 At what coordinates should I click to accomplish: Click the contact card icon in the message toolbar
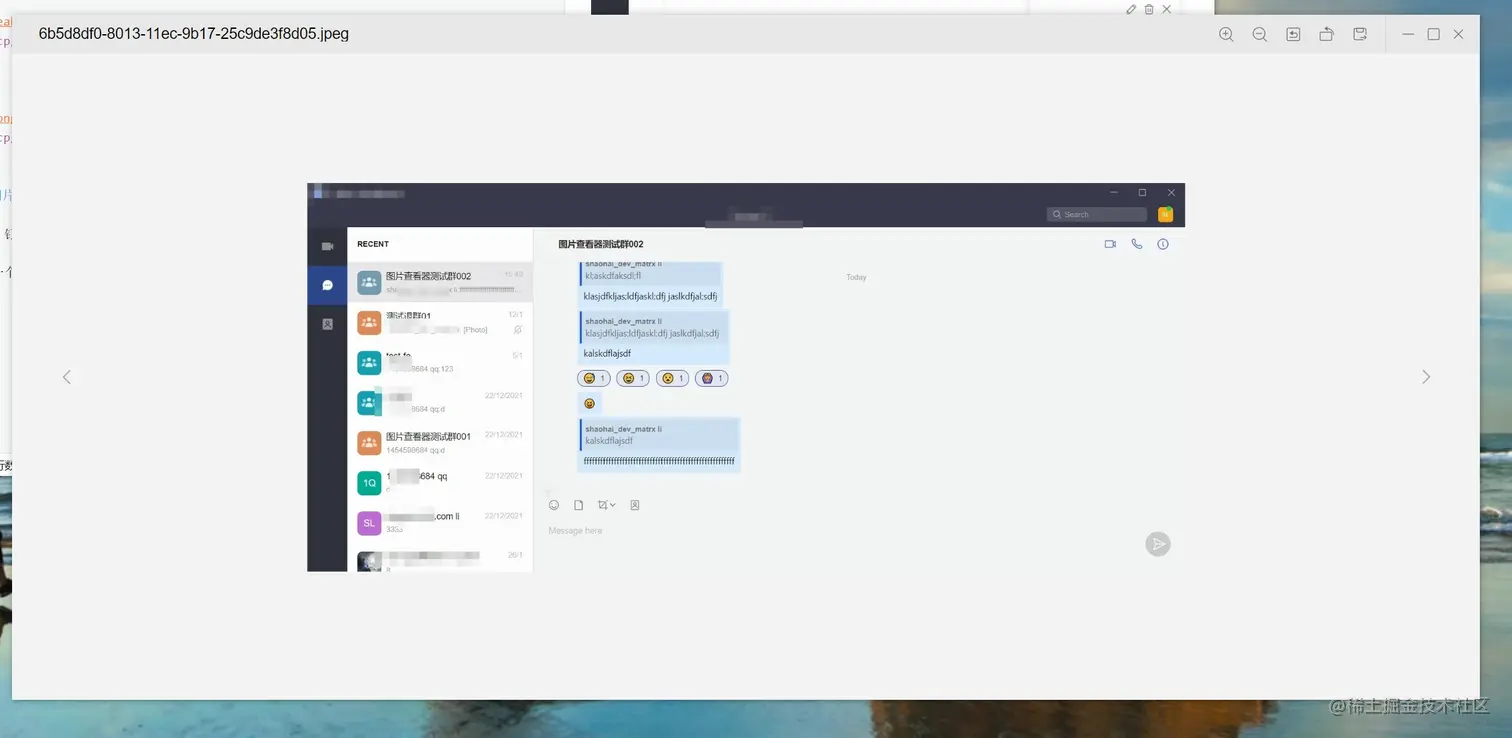635,505
